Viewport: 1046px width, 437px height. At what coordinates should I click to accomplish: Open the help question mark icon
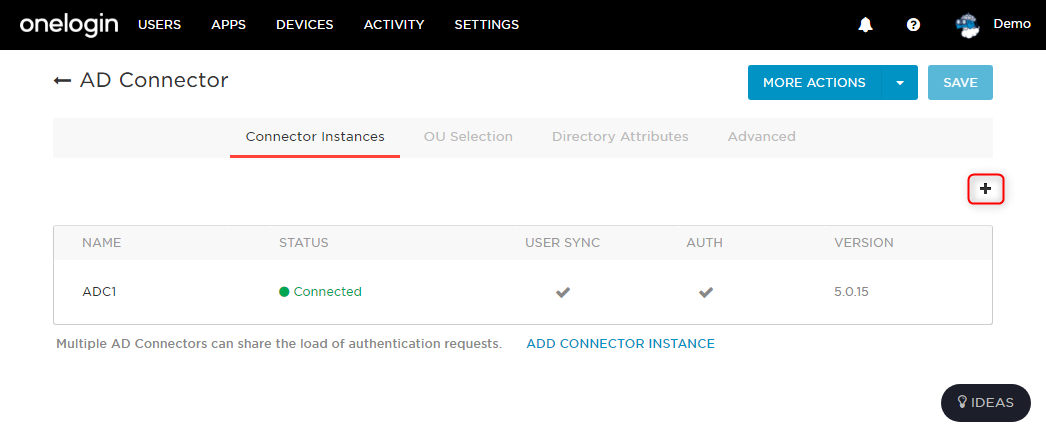click(913, 25)
